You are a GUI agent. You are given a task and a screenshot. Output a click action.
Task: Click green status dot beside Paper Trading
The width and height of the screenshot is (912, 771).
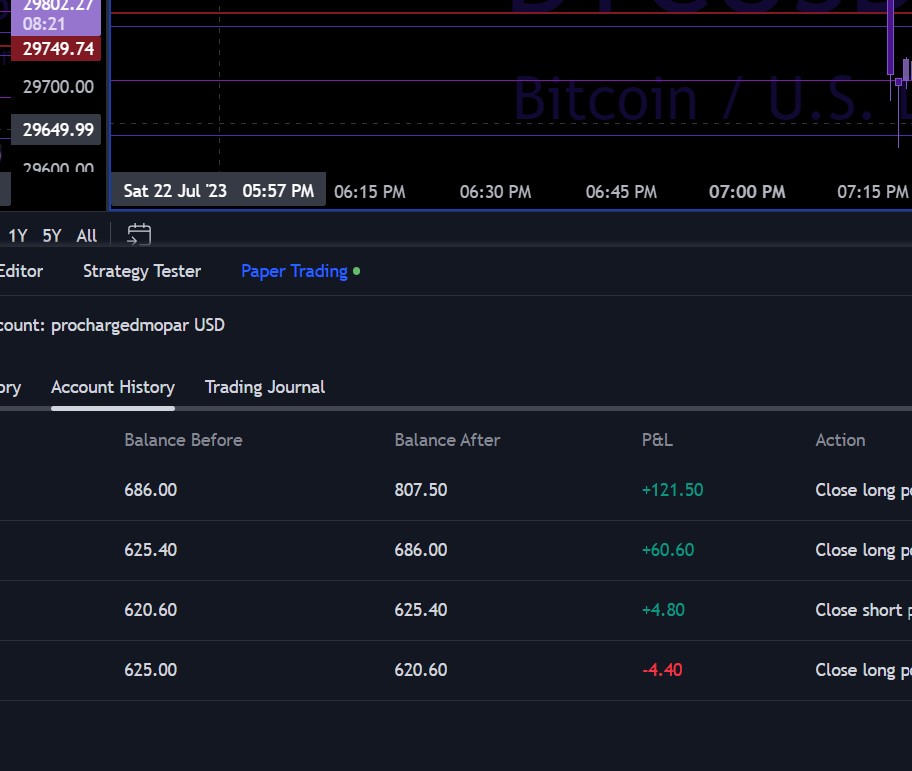pyautogui.click(x=357, y=271)
